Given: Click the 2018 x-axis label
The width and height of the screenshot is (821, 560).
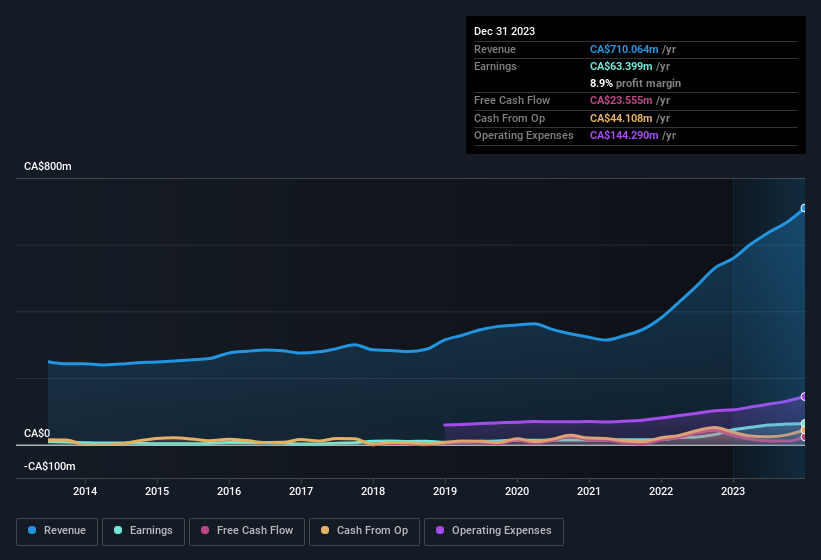Looking at the screenshot, I should (x=373, y=491).
